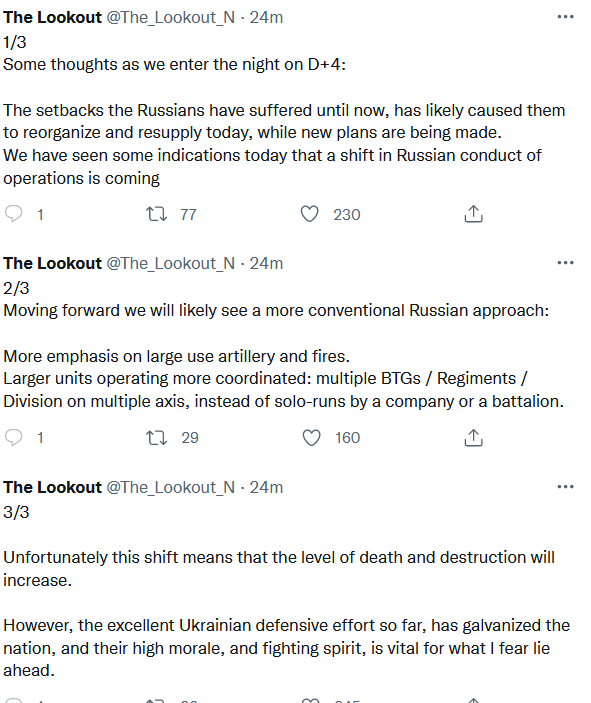Retweet the 1/3 tweet with 77 retweets
Screen dimensions: 591x703
156,214
